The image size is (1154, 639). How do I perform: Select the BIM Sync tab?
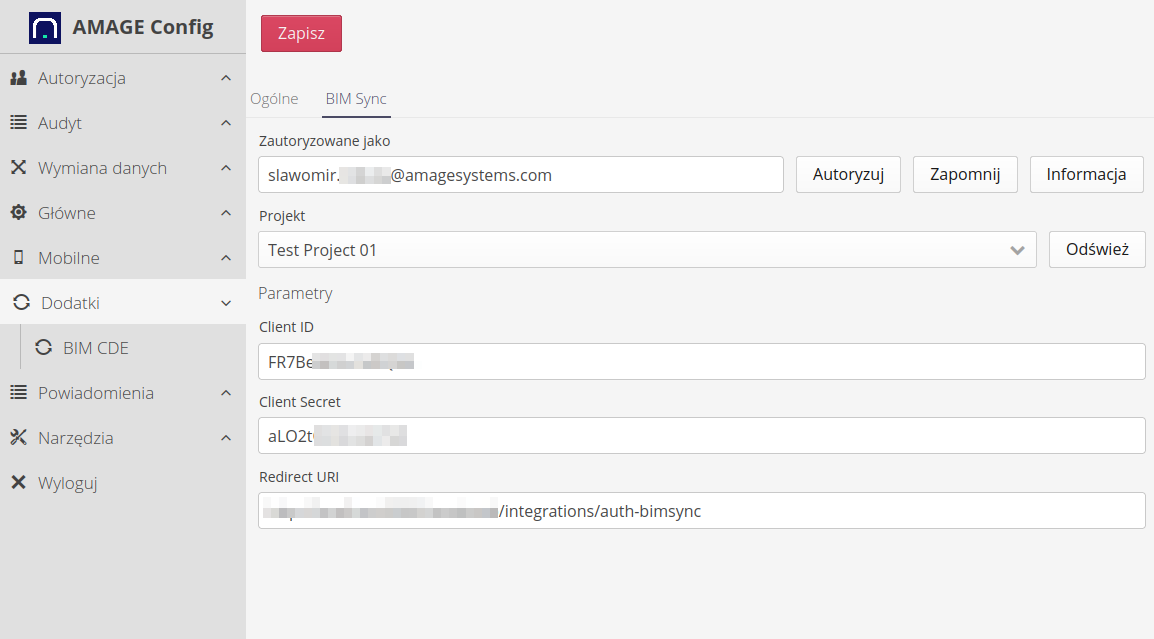coord(356,99)
